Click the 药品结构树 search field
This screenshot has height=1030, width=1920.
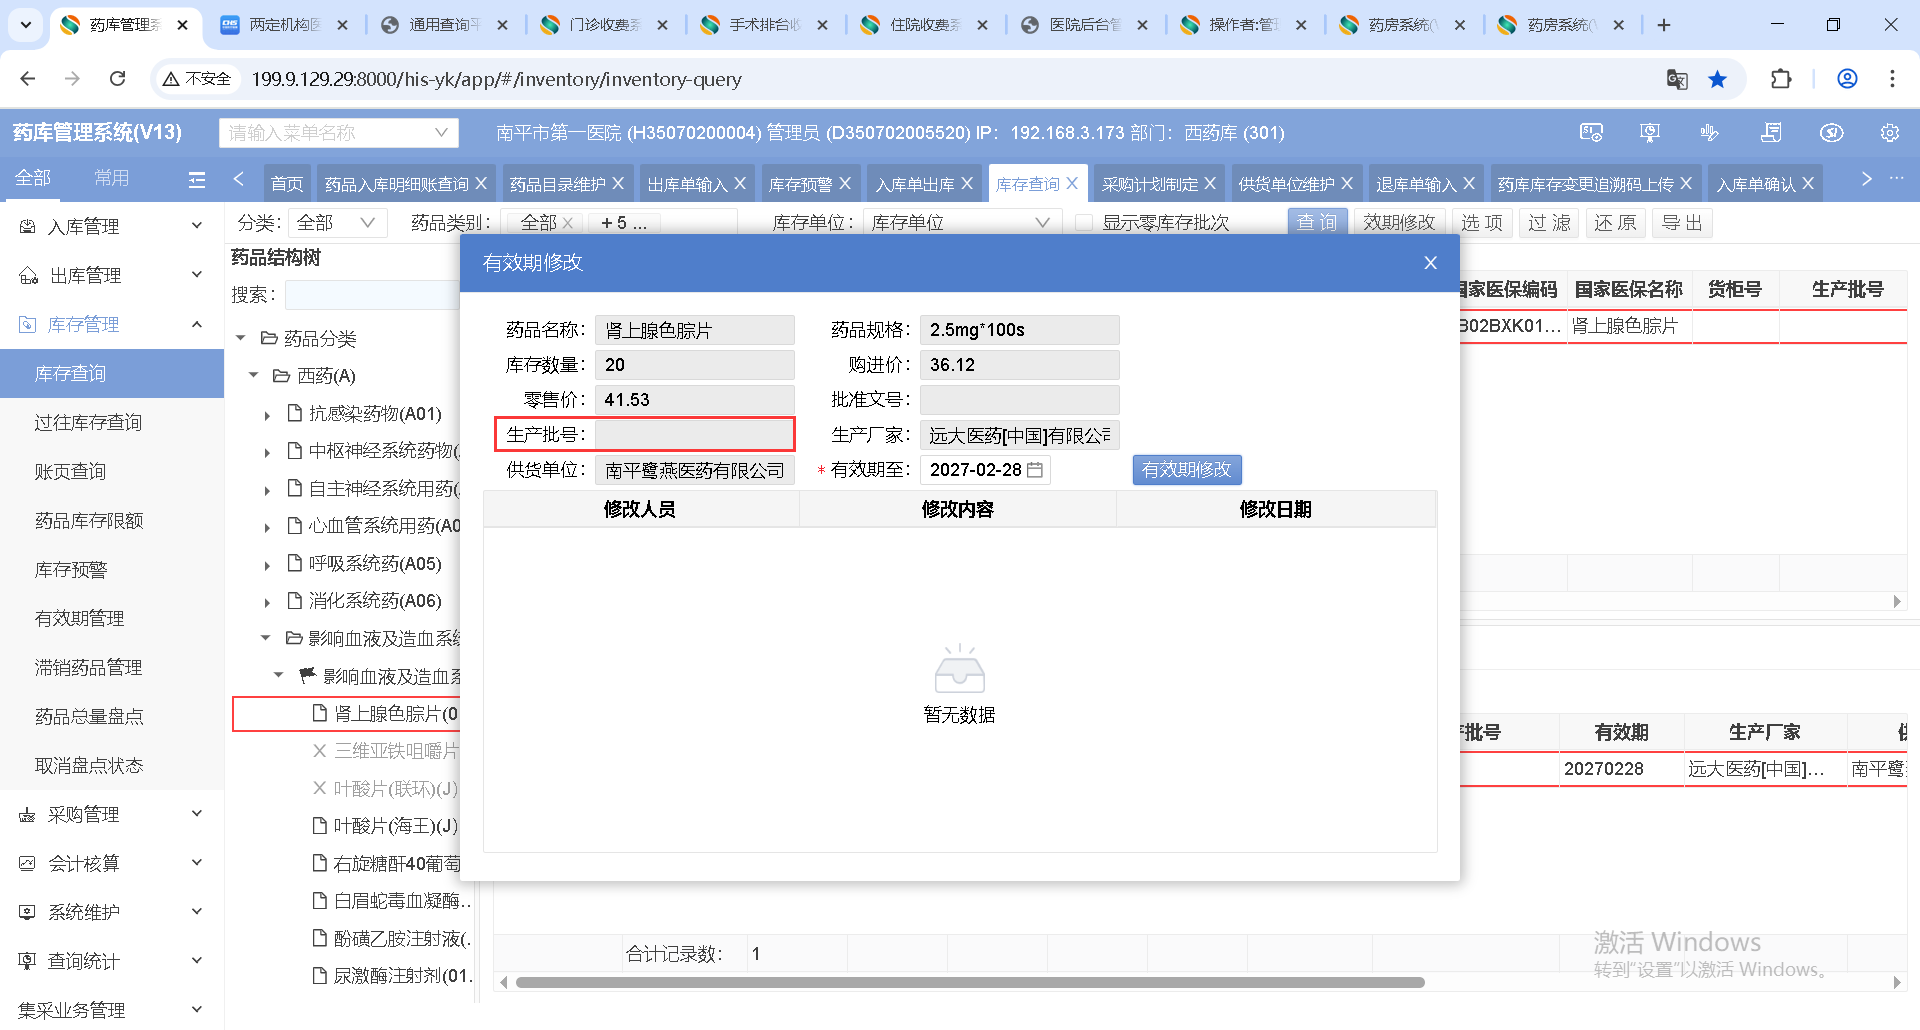coord(372,295)
